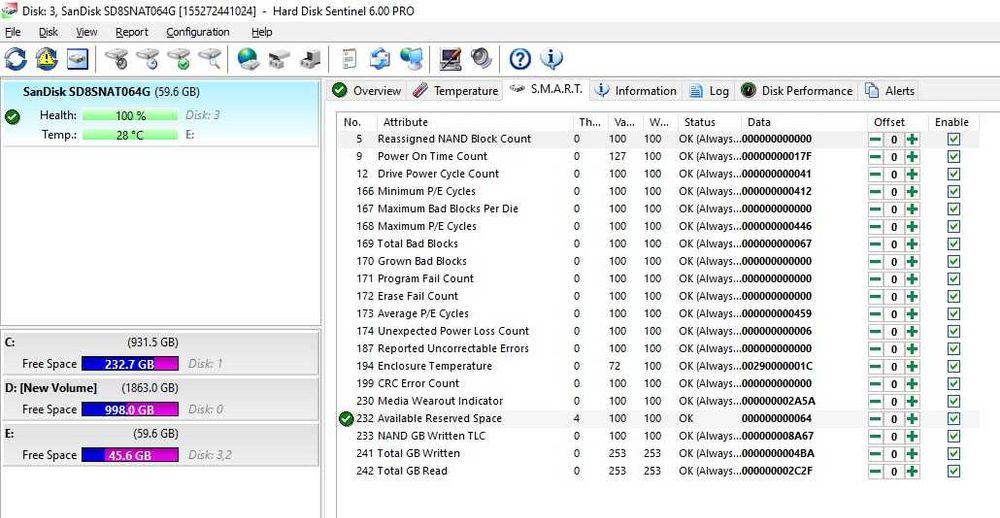Increase offset for Grown Bad Blocks
Image resolution: width=1000 pixels, height=518 pixels.
913,262
